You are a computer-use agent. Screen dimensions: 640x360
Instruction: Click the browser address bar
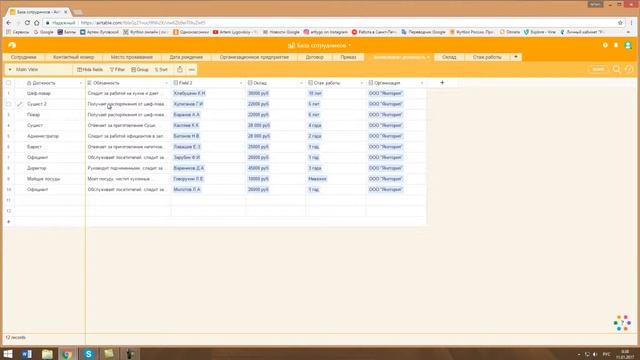(327, 23)
